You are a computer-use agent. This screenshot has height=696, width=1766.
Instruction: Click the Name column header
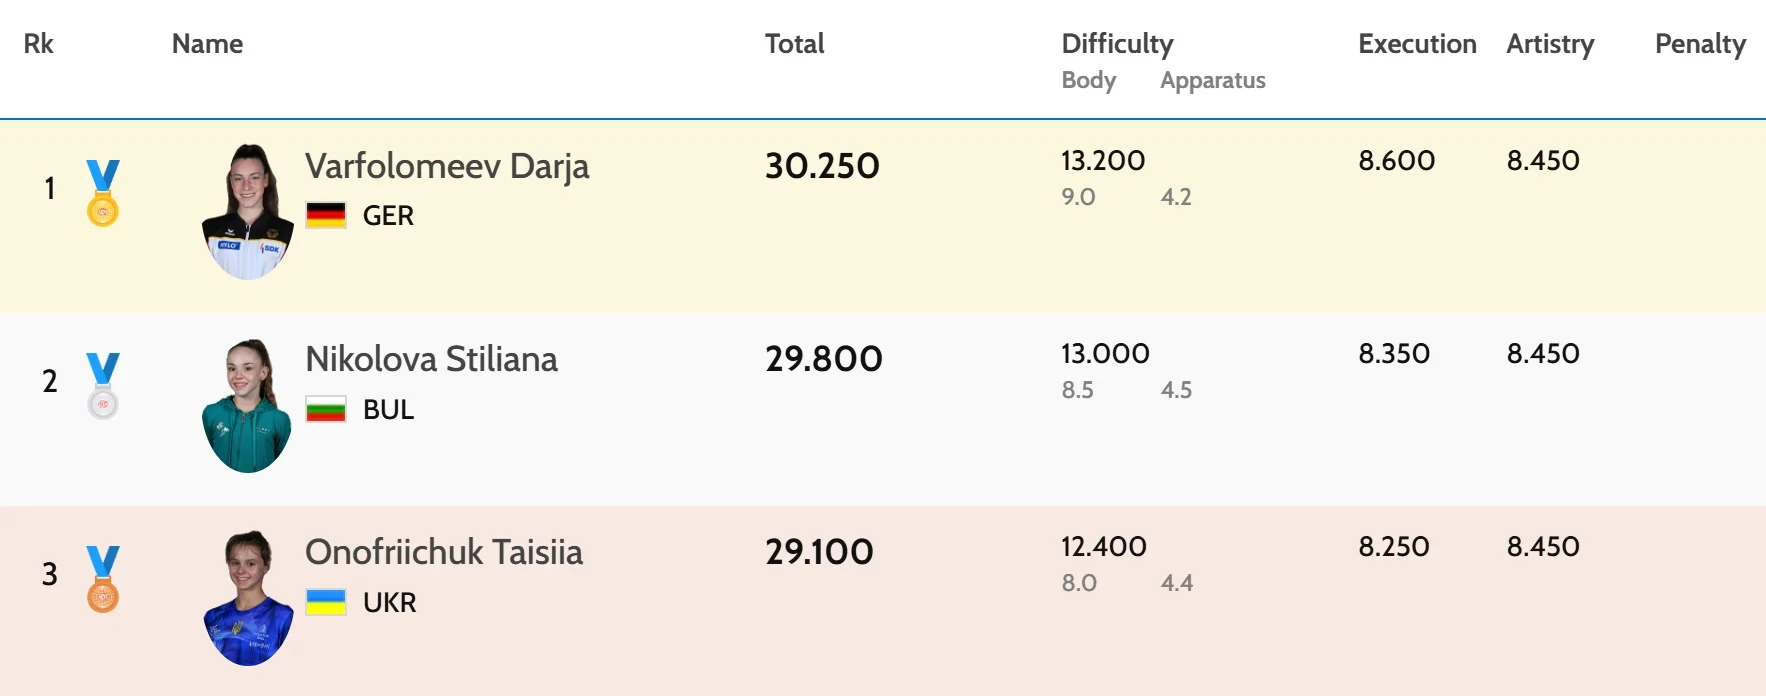point(207,44)
